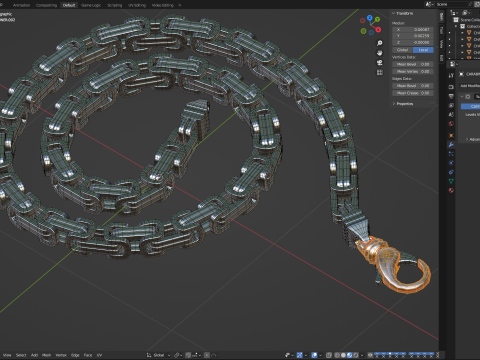This screenshot has width=480, height=360.
Task: Switch to the Compositing workspace tab
Action: click(46, 5)
